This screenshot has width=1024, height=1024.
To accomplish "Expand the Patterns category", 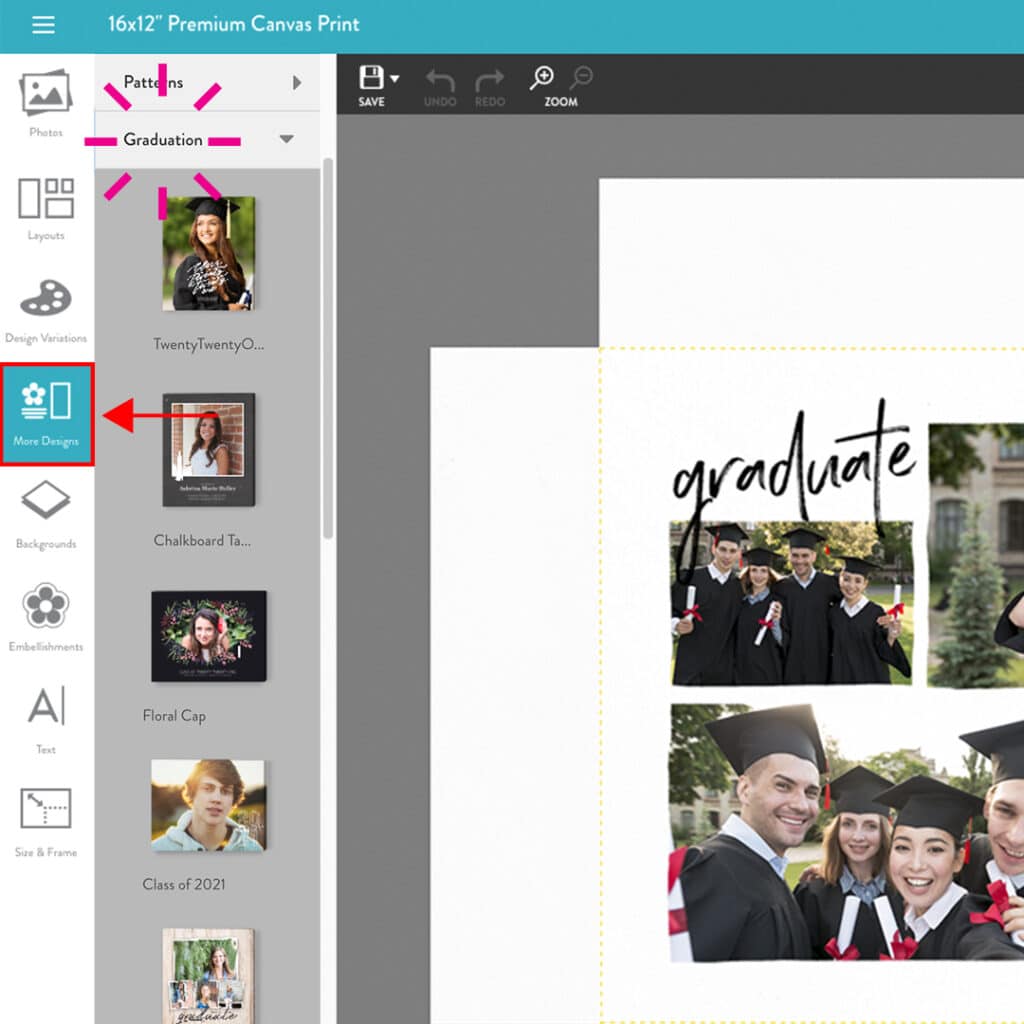I will pos(297,83).
